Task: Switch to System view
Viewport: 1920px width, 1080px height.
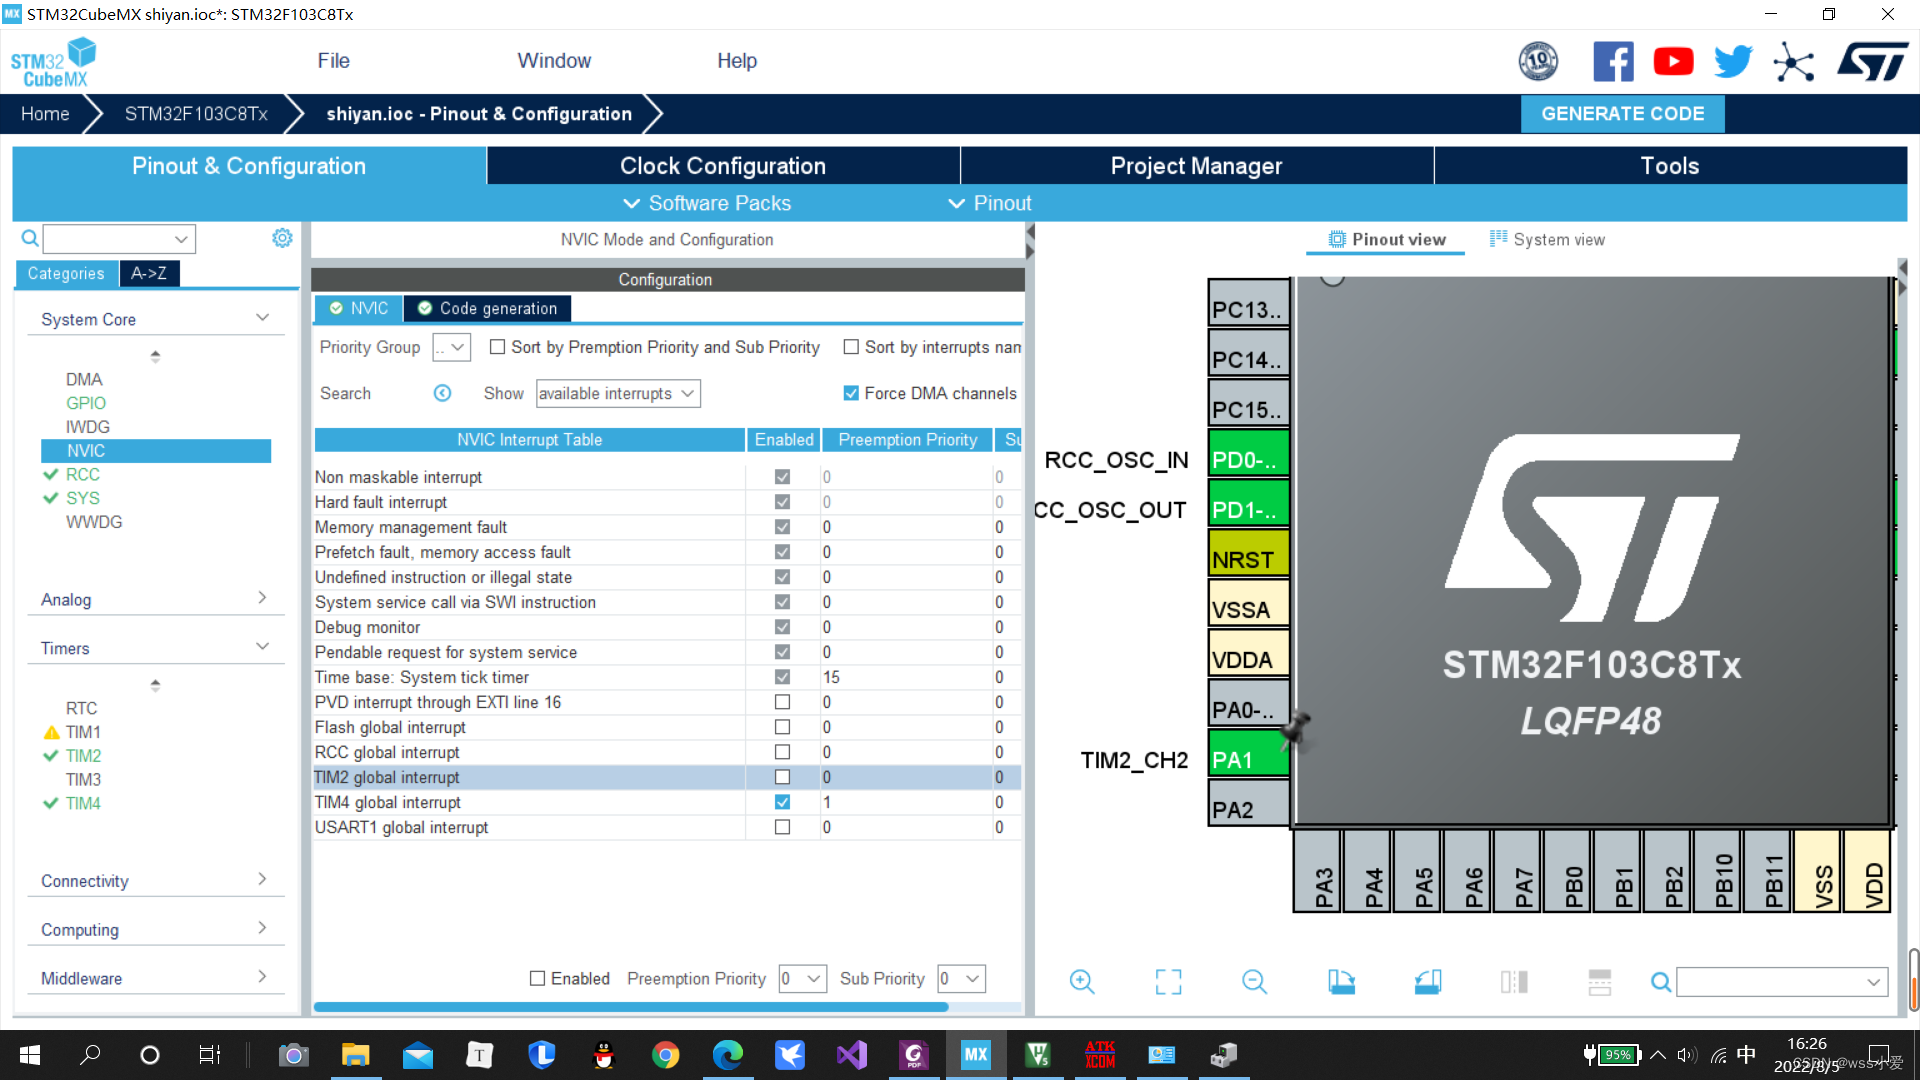Action: point(1546,239)
